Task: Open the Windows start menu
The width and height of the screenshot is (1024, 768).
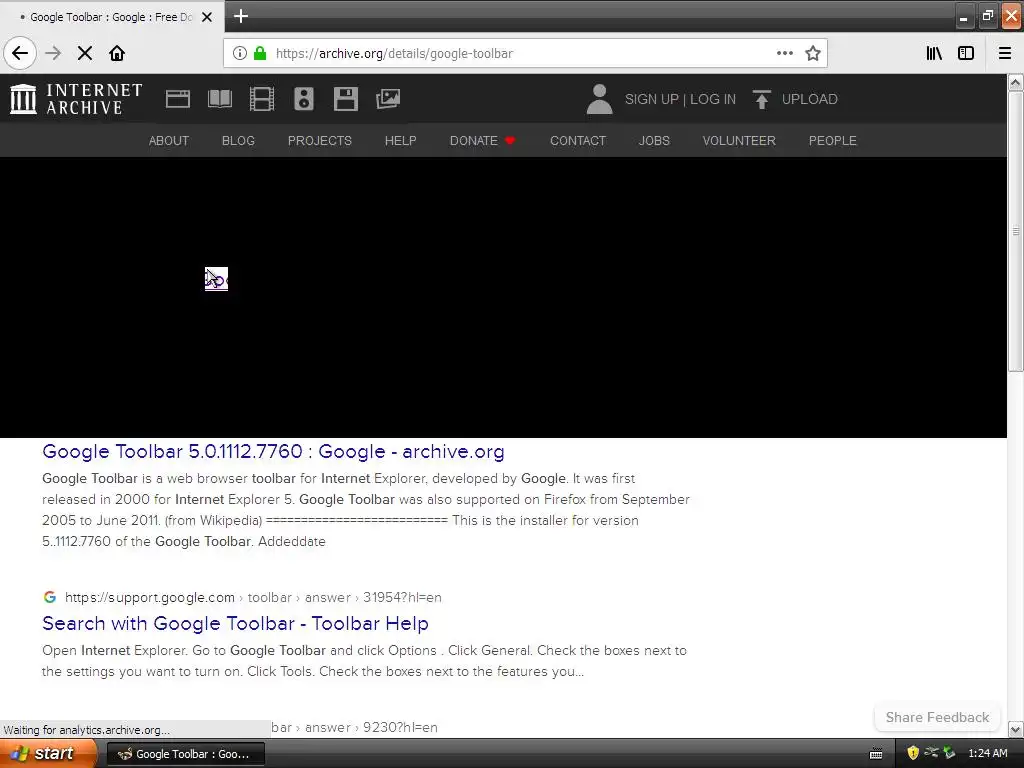Action: click(49, 754)
